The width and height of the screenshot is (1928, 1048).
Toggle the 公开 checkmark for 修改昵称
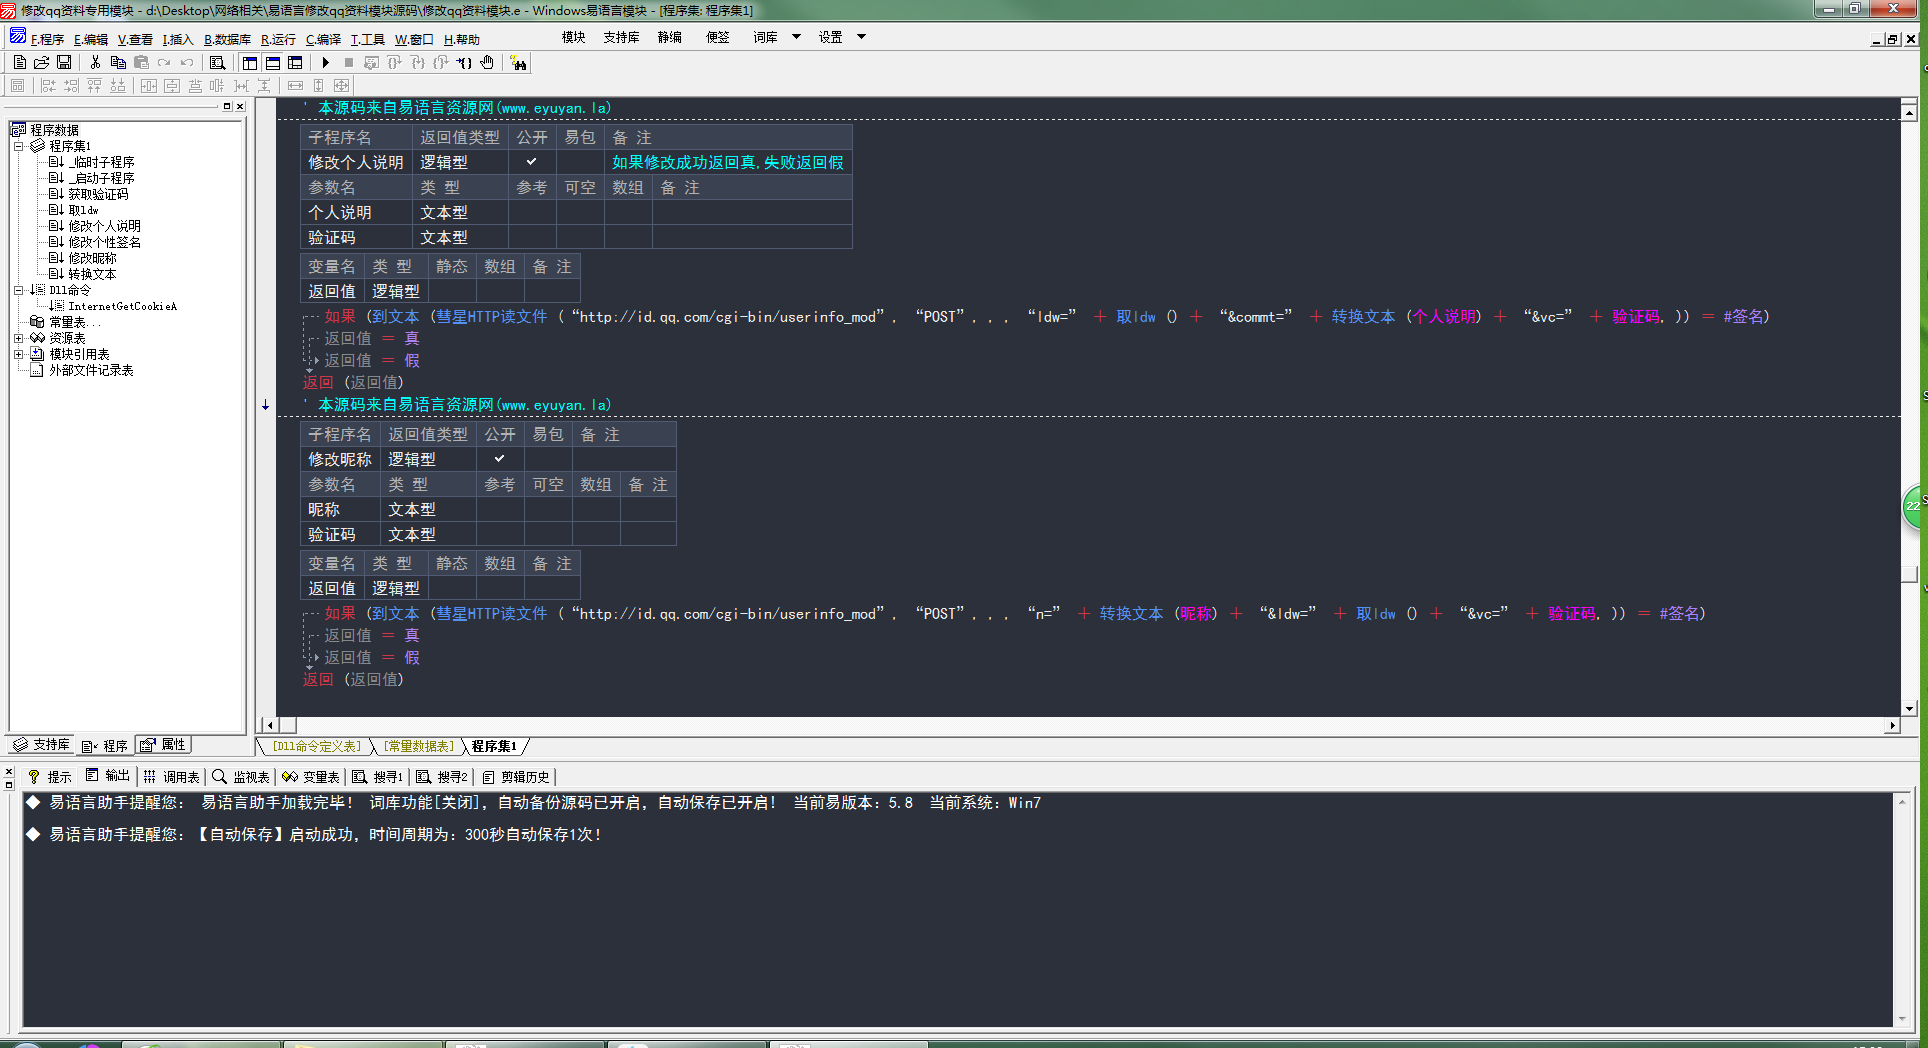click(500, 459)
